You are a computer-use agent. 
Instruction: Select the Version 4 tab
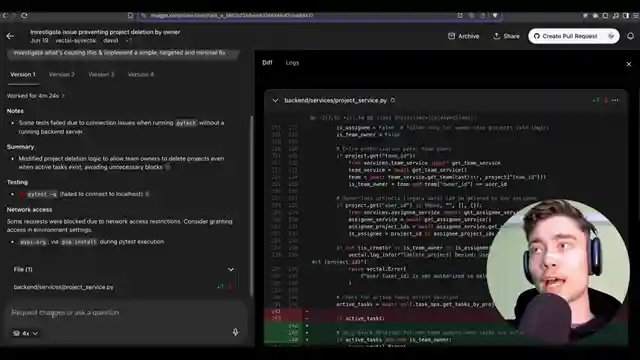tap(141, 74)
